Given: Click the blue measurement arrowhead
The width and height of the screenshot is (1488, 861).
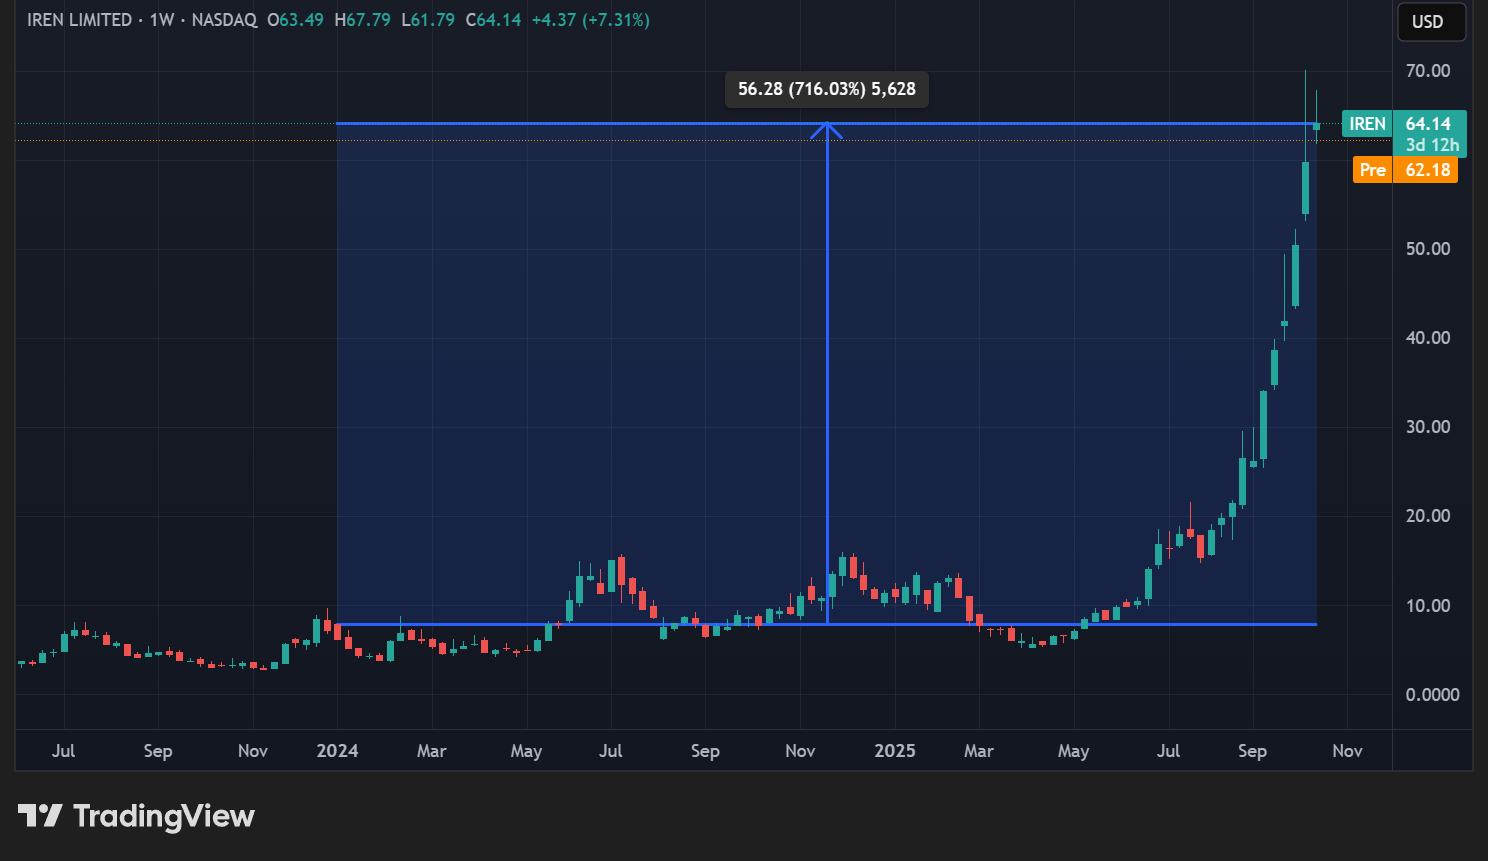Looking at the screenshot, I should [x=827, y=129].
